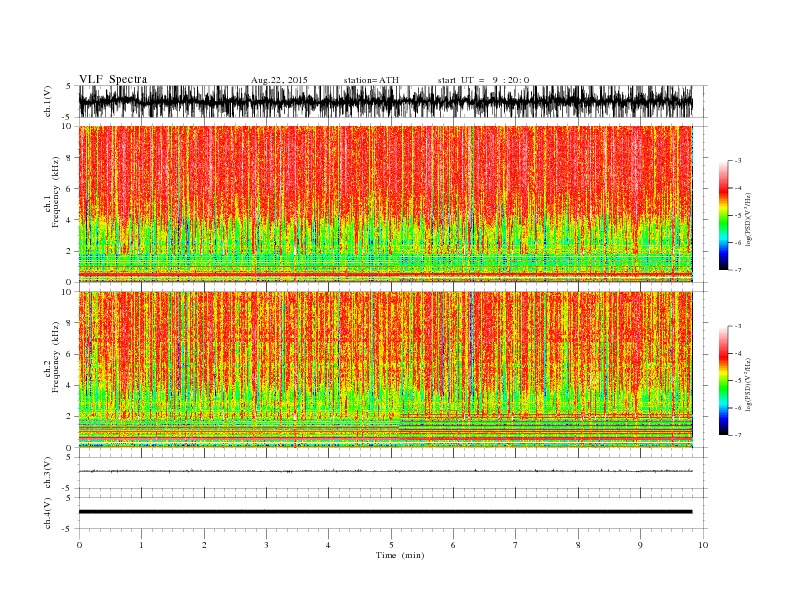Click the "2" kHz tick of the ch.2 spectrogram
This screenshot has width=792, height=612.
point(70,417)
